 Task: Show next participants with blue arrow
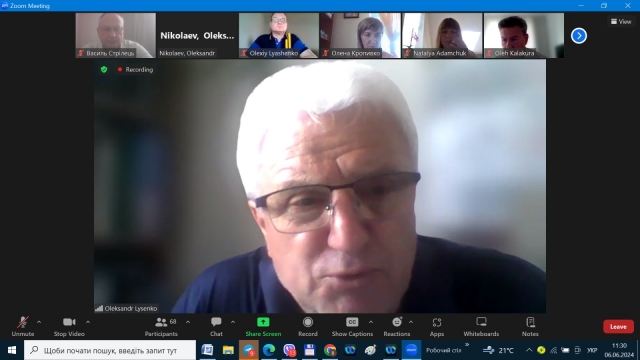coord(579,36)
